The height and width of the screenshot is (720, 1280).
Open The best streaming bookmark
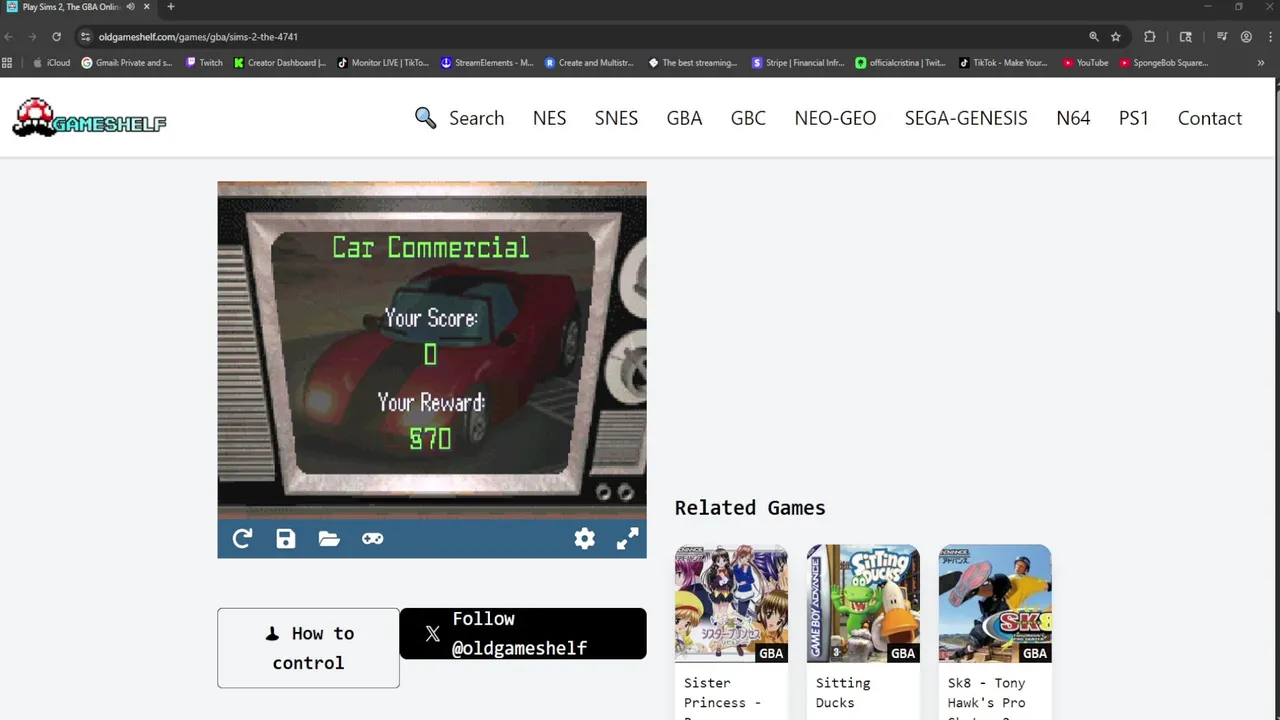click(x=693, y=63)
